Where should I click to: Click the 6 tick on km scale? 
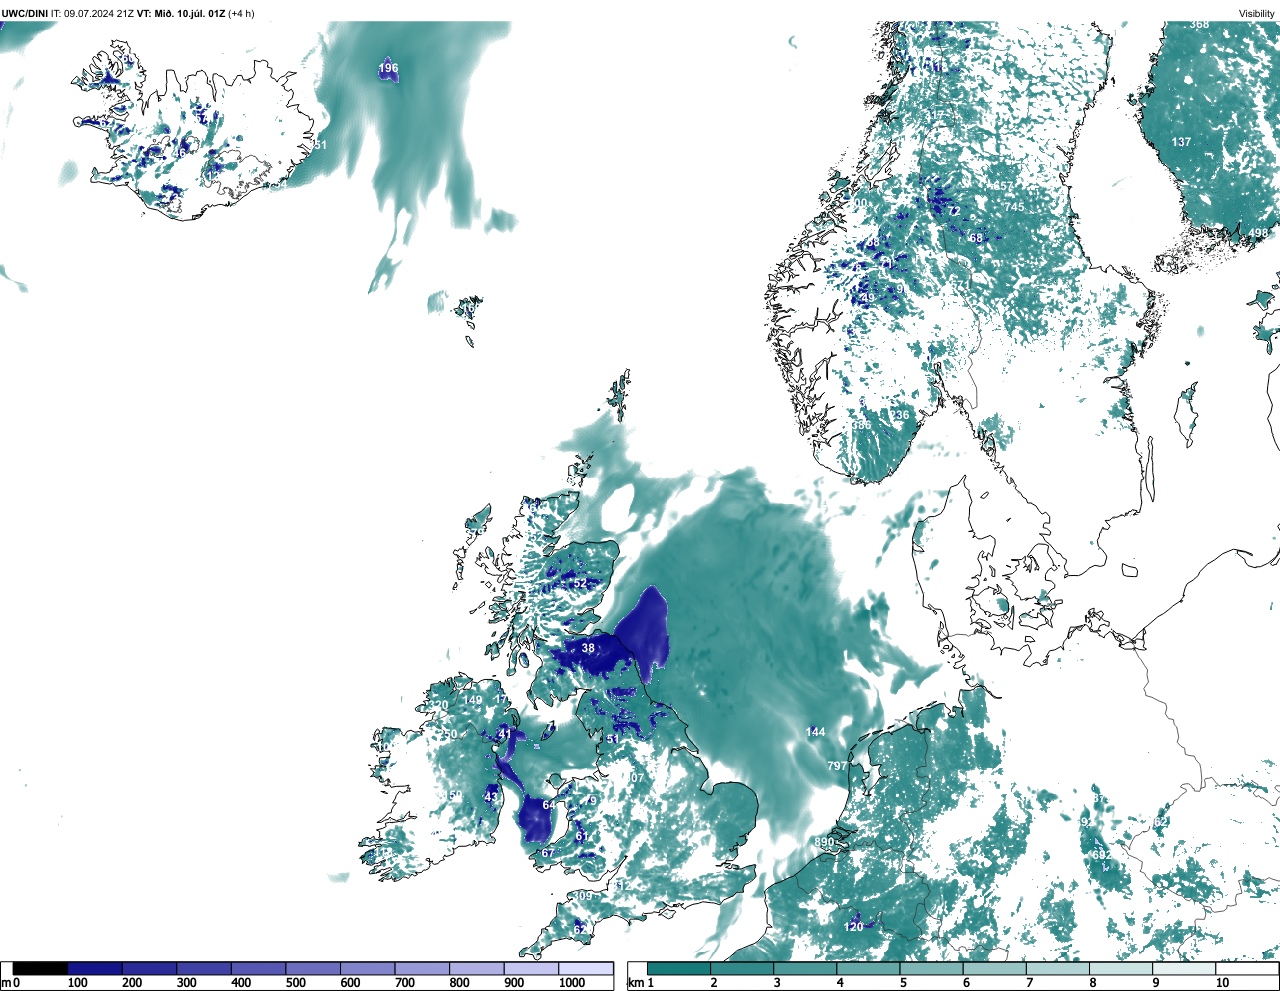pyautogui.click(x=967, y=983)
